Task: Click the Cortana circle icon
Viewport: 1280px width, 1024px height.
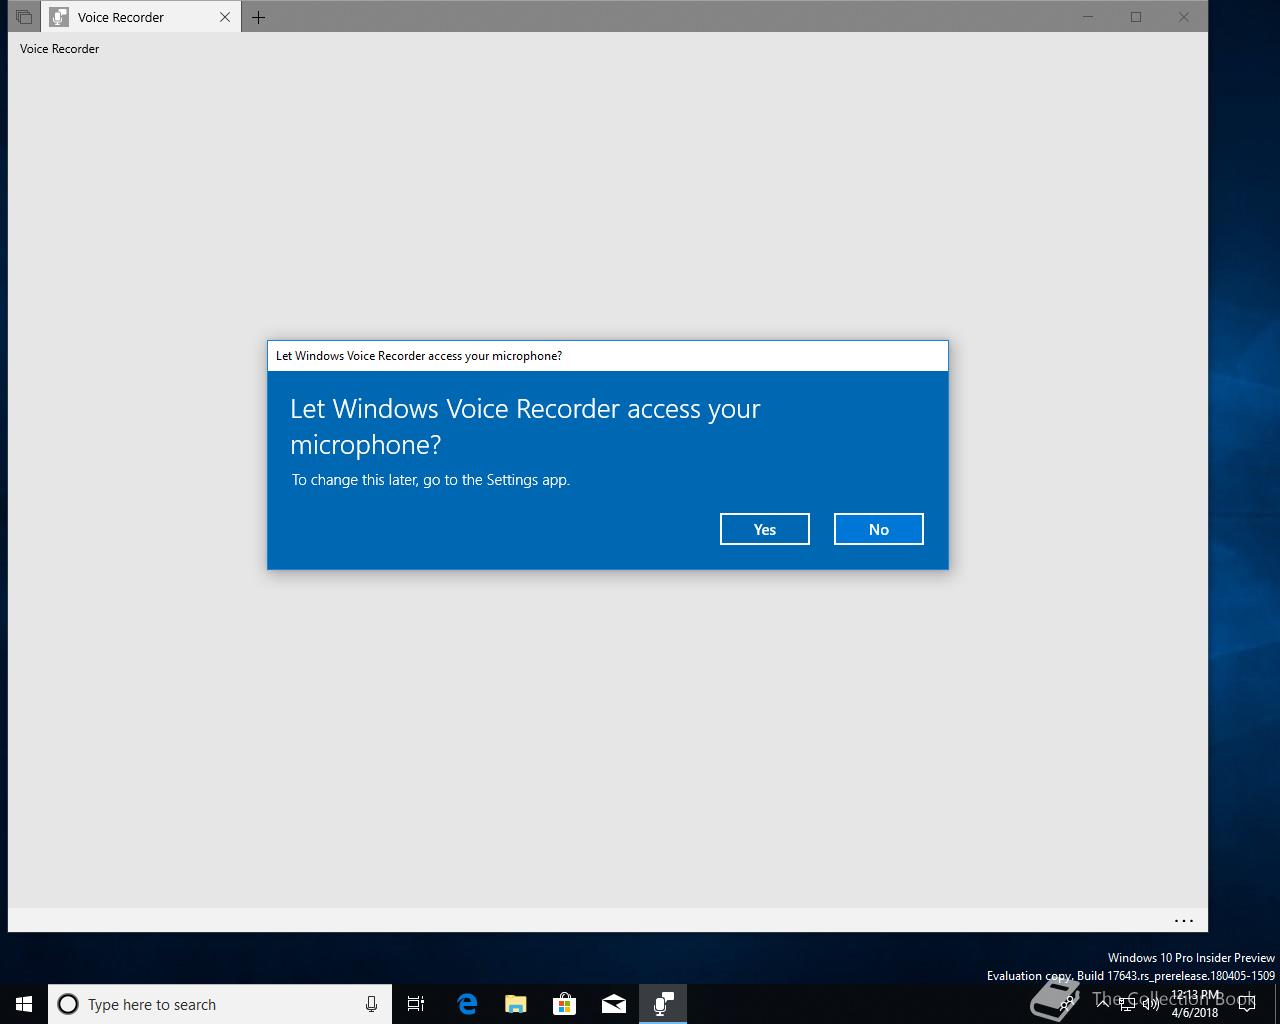Action: [x=68, y=1004]
